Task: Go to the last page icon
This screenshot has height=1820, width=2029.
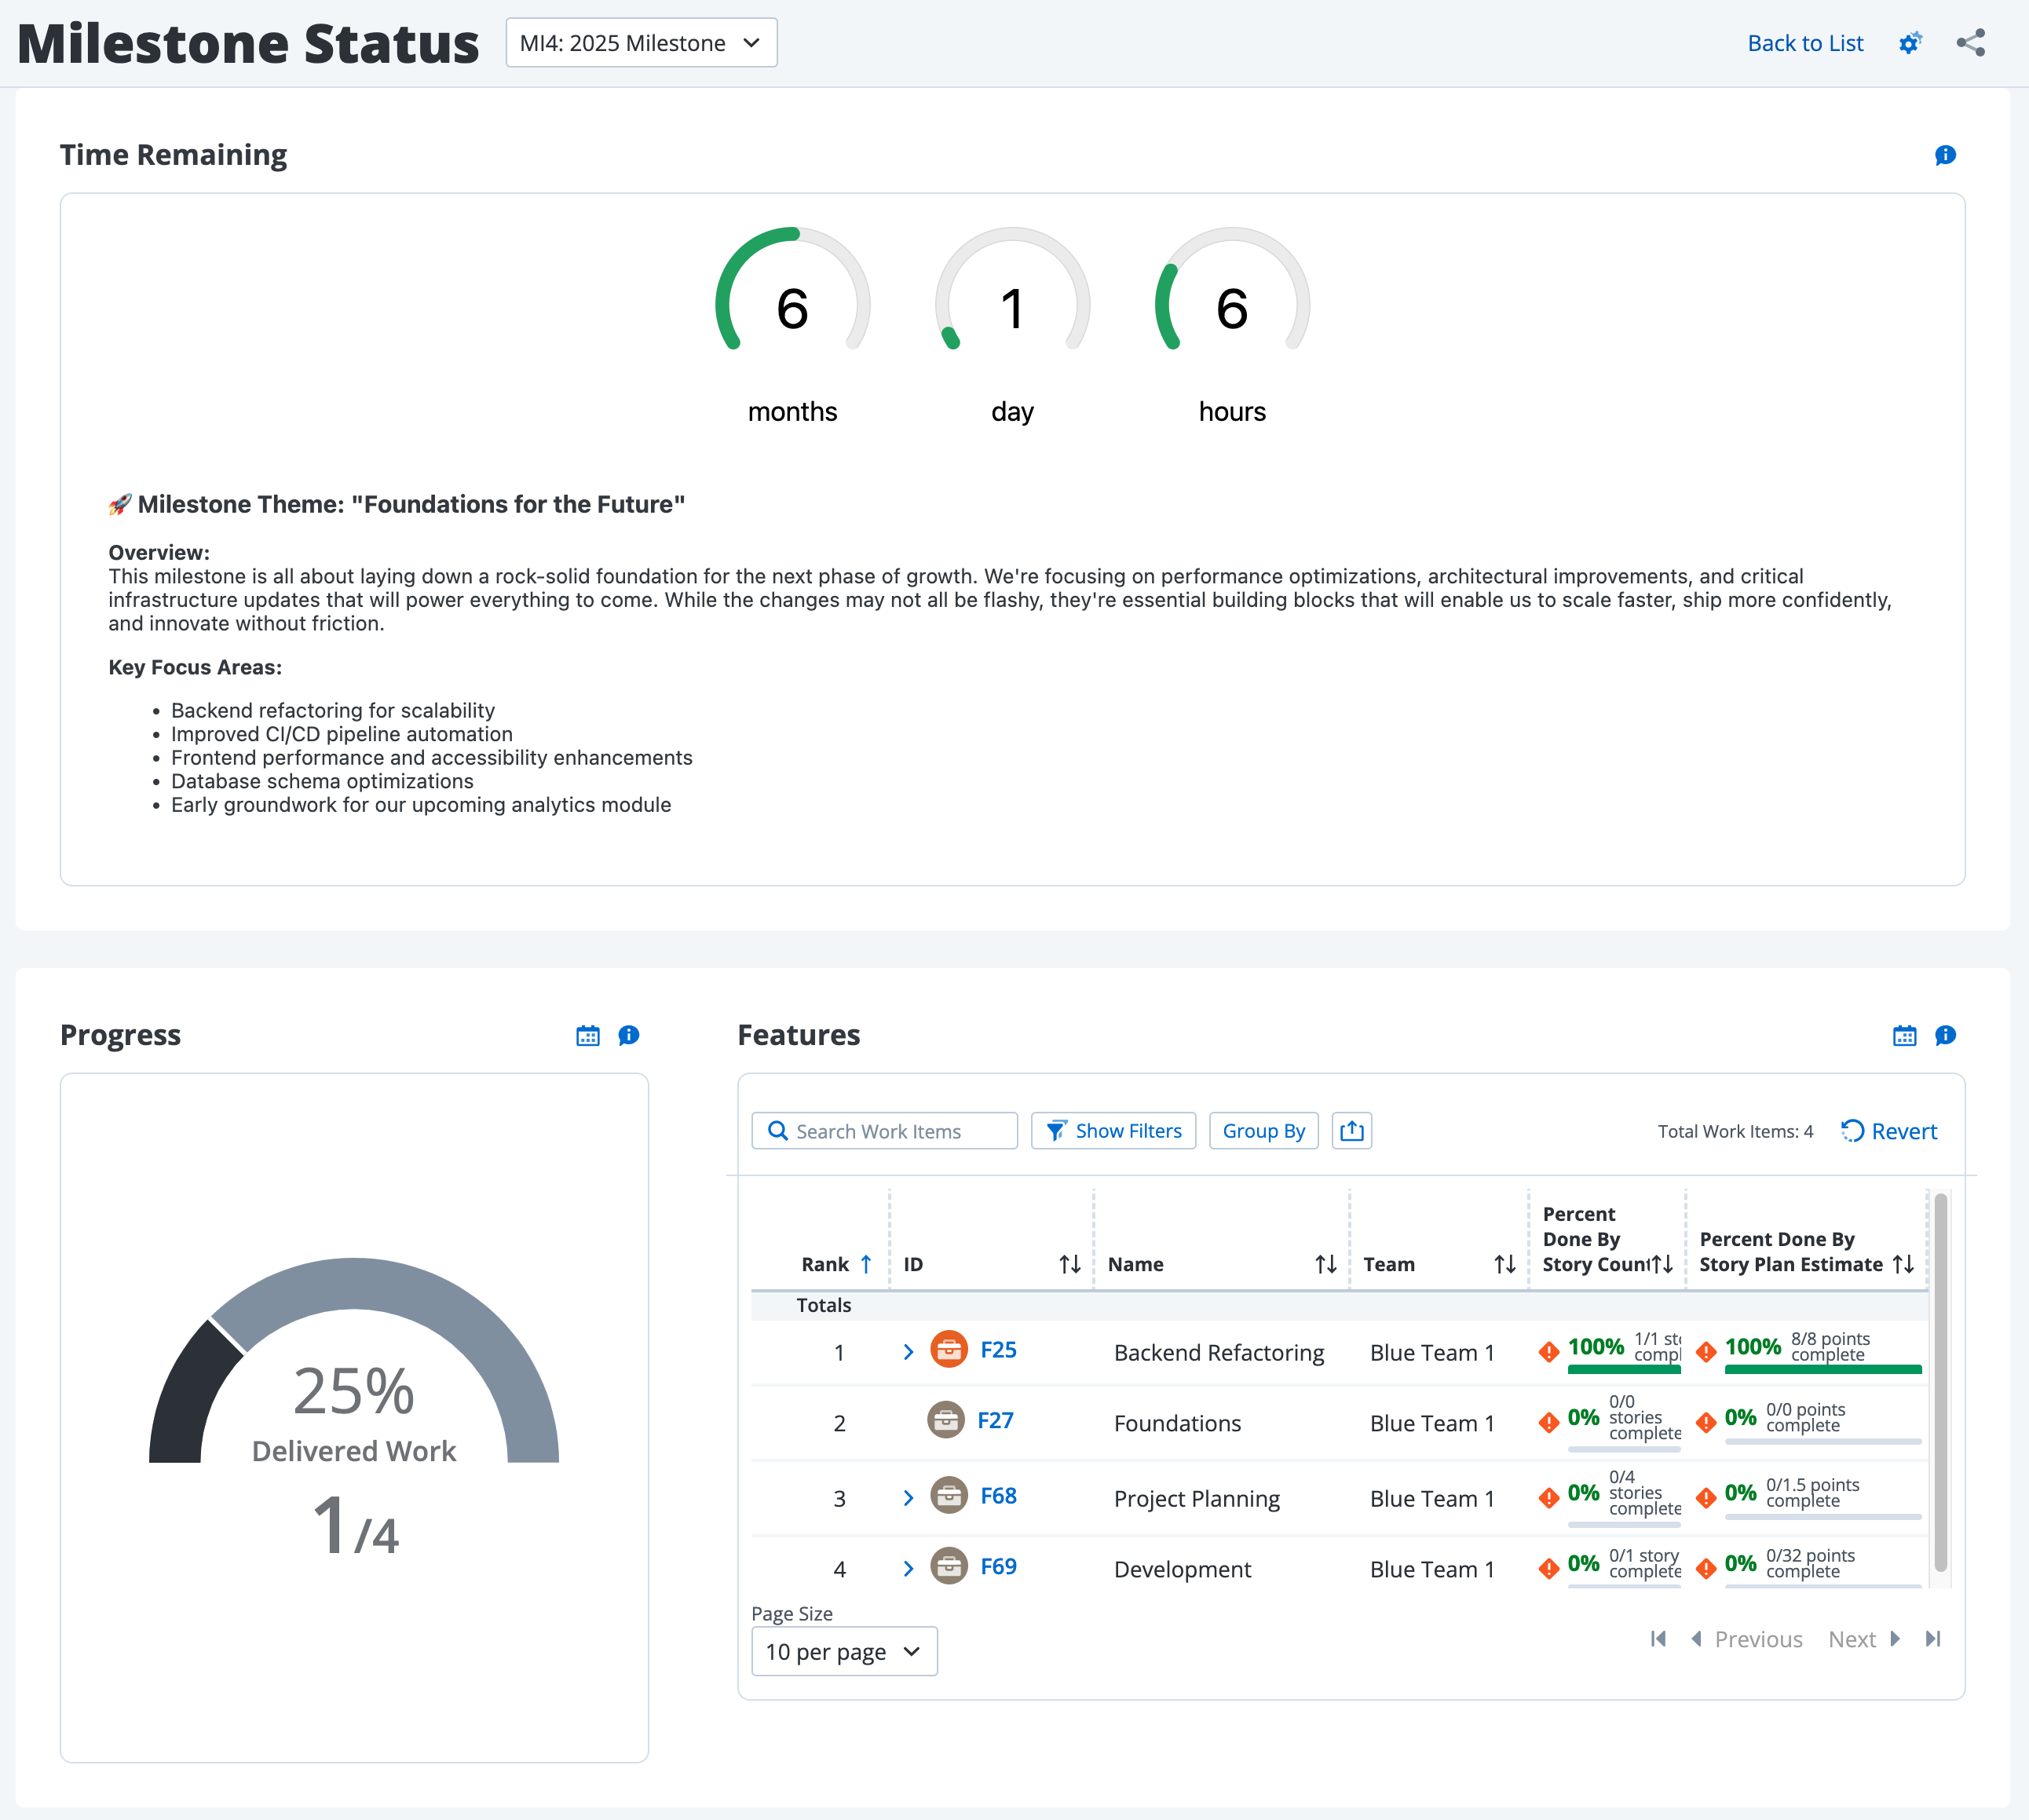Action: pos(1933,1638)
